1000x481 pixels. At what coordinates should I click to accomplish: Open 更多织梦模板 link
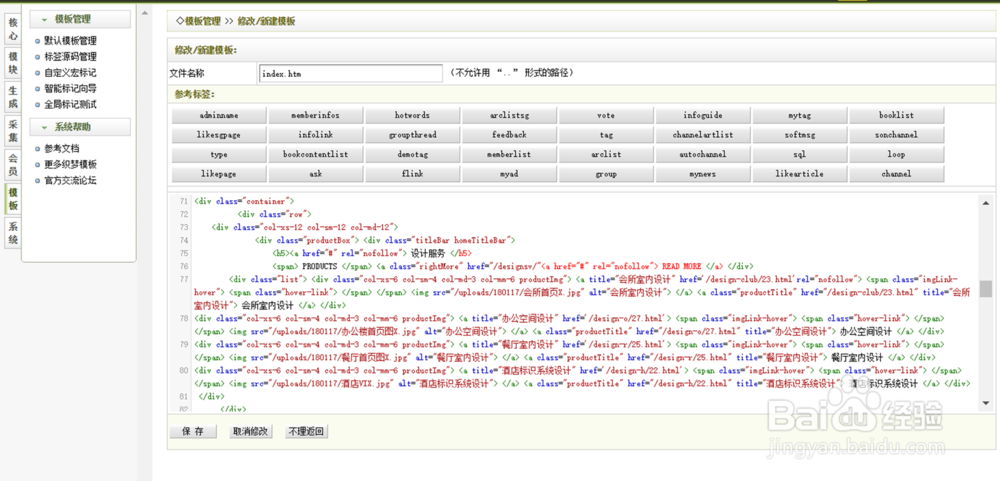[x=70, y=165]
